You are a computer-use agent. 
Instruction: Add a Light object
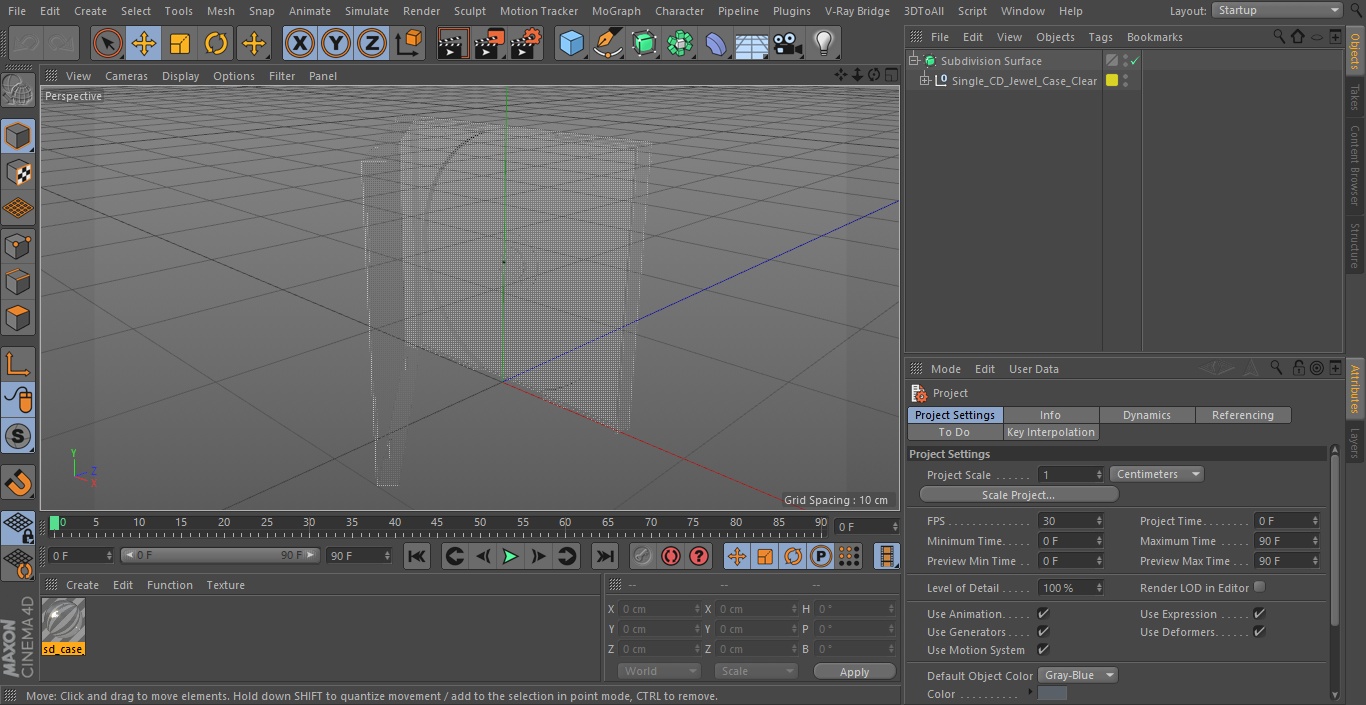point(824,43)
